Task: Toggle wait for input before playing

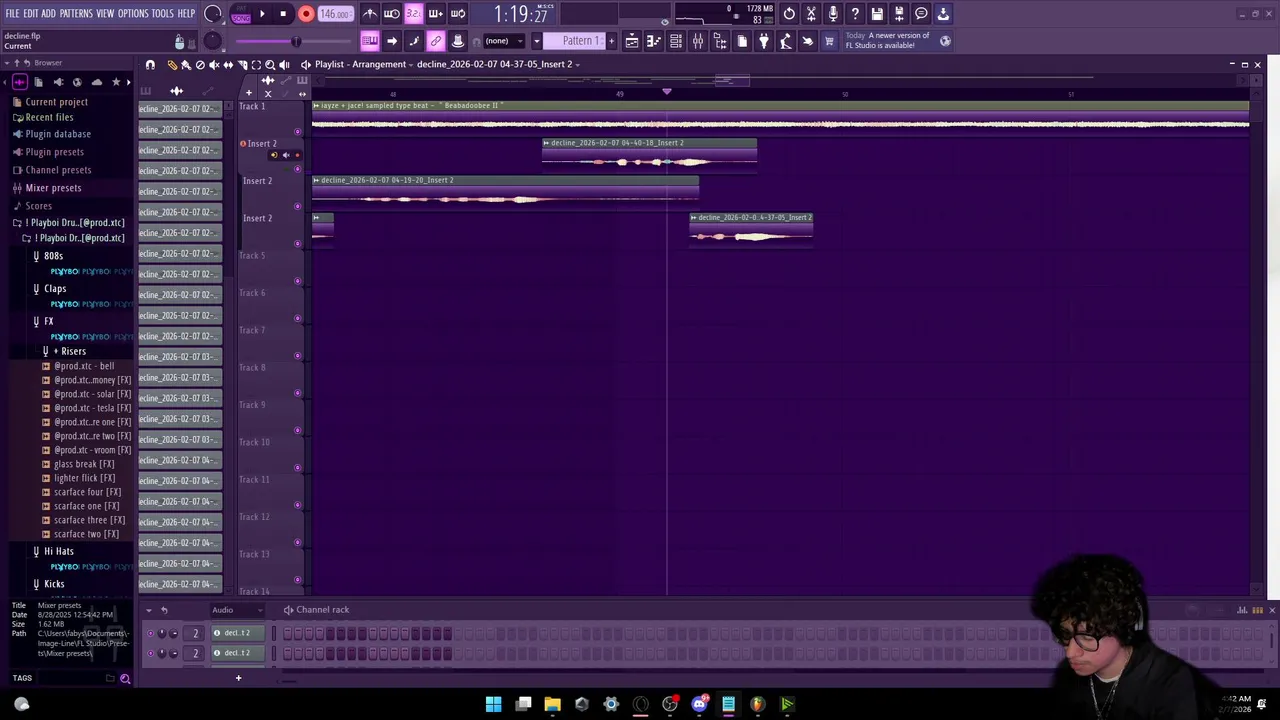Action: coord(392,14)
